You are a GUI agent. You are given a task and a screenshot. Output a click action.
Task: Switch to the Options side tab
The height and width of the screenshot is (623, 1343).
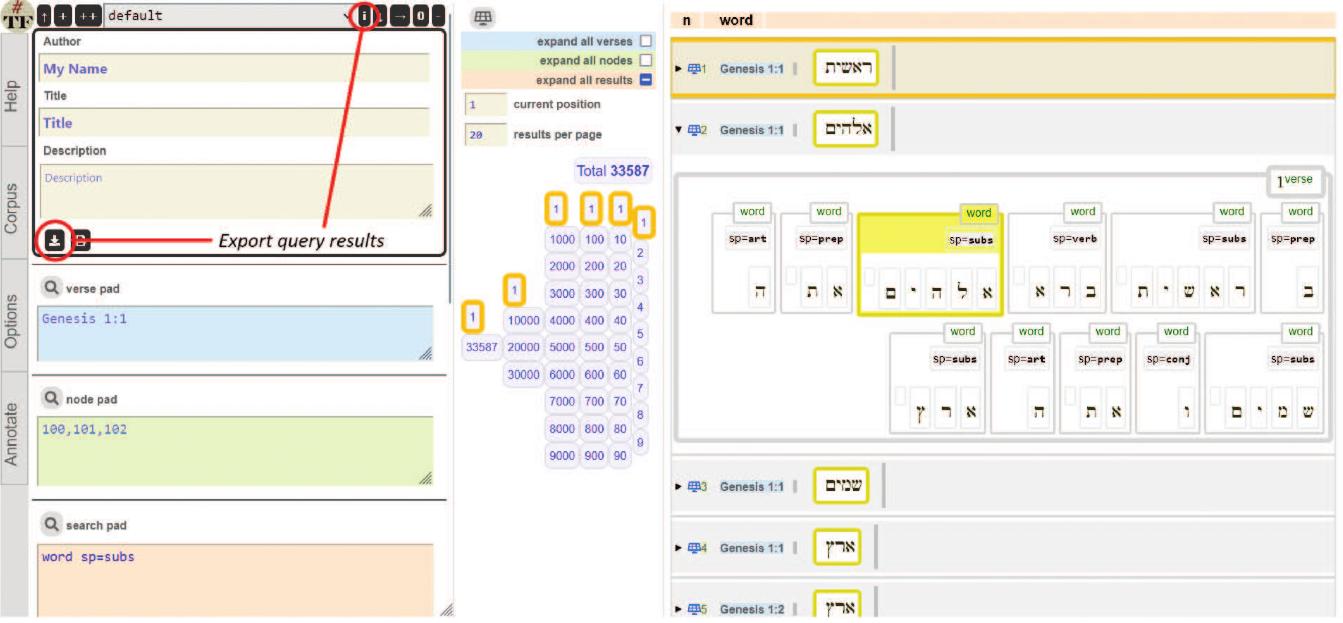14,315
